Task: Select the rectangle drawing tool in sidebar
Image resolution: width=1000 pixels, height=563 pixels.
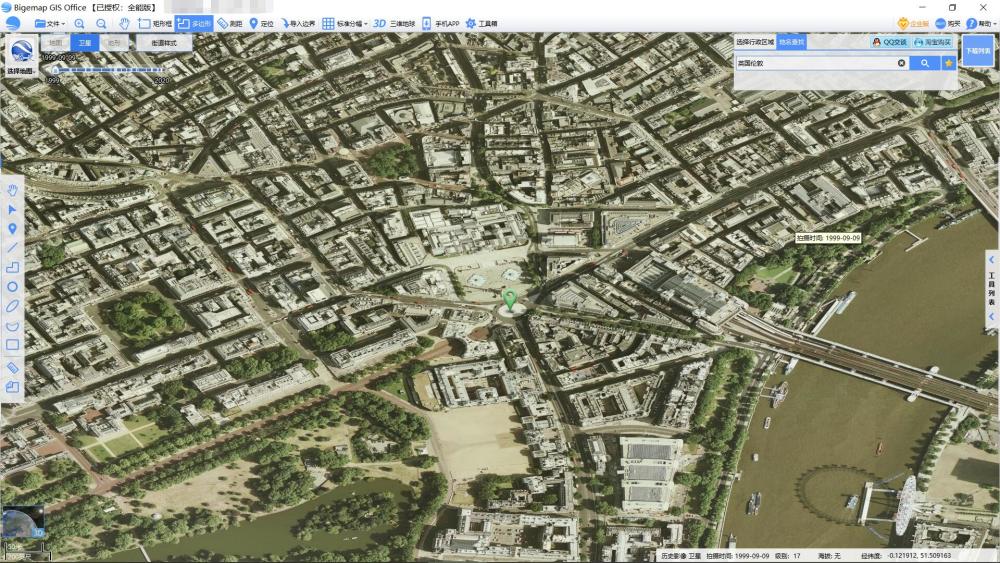Action: [12, 345]
